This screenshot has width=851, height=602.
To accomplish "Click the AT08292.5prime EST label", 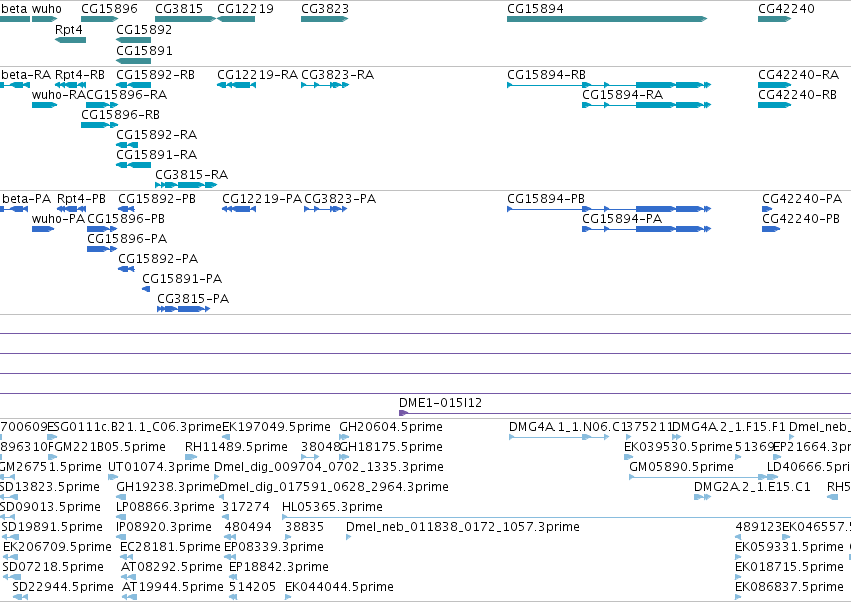I will [x=172, y=567].
